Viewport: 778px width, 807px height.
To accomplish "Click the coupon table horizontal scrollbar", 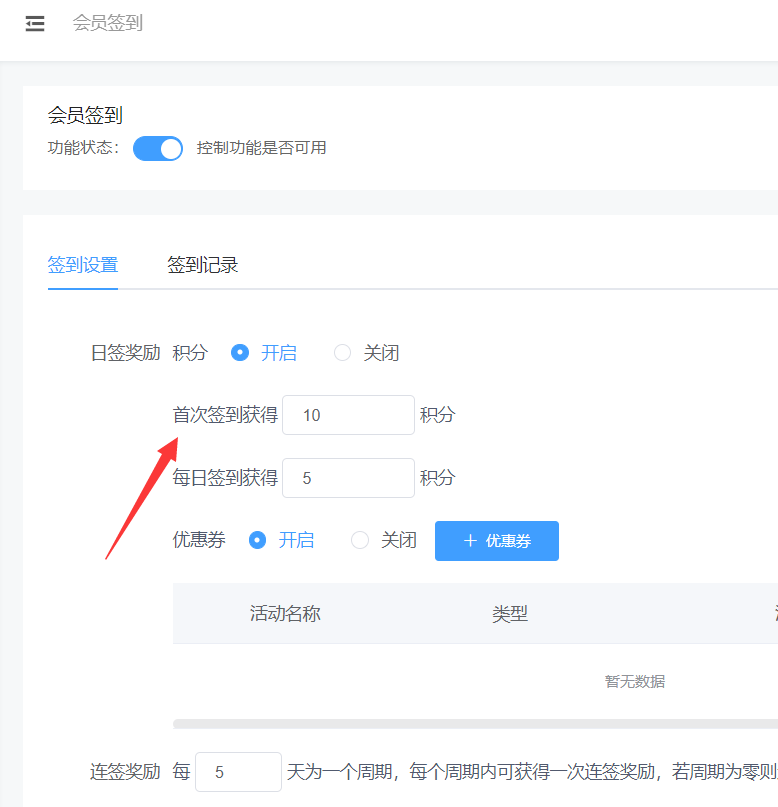I will [x=475, y=723].
